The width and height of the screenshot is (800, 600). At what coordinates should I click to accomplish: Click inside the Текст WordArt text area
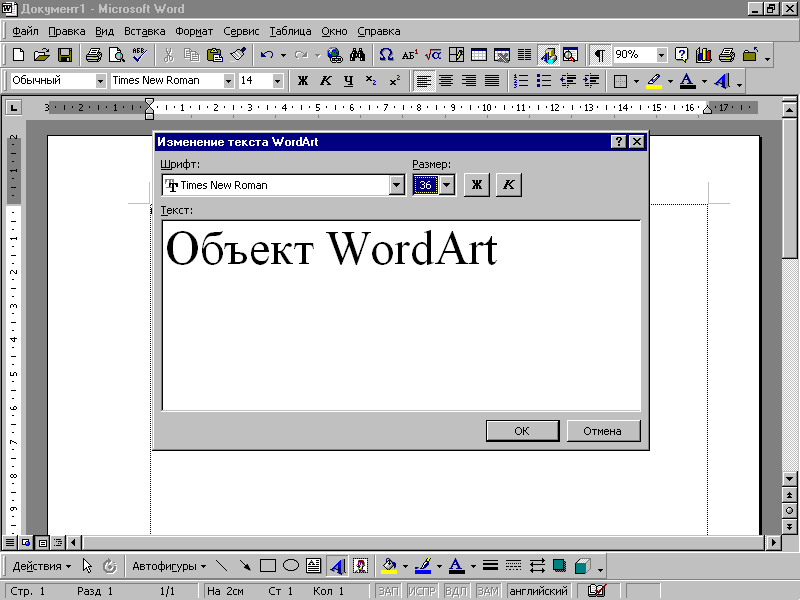coord(402,315)
